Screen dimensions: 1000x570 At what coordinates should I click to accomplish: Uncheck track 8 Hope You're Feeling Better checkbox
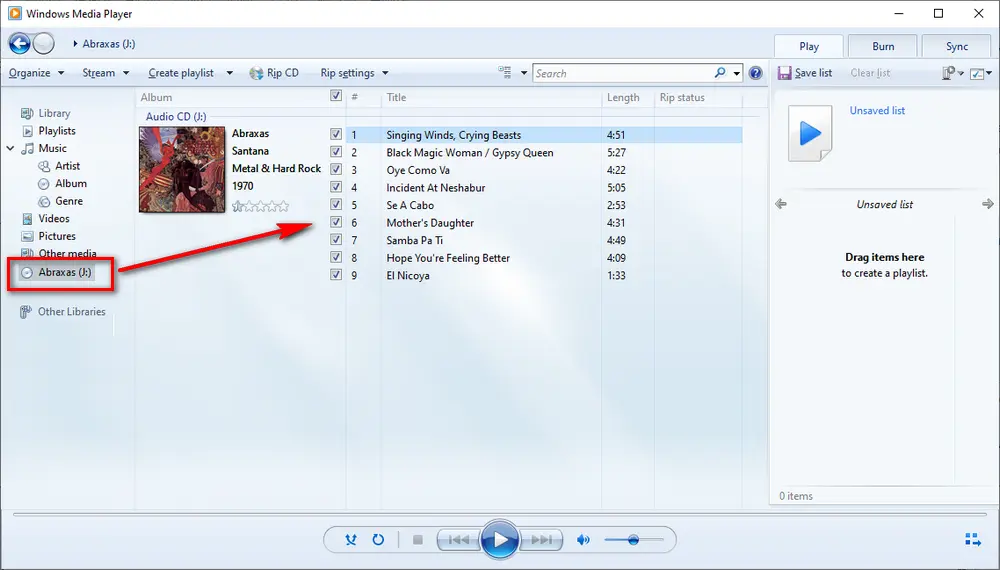335,257
